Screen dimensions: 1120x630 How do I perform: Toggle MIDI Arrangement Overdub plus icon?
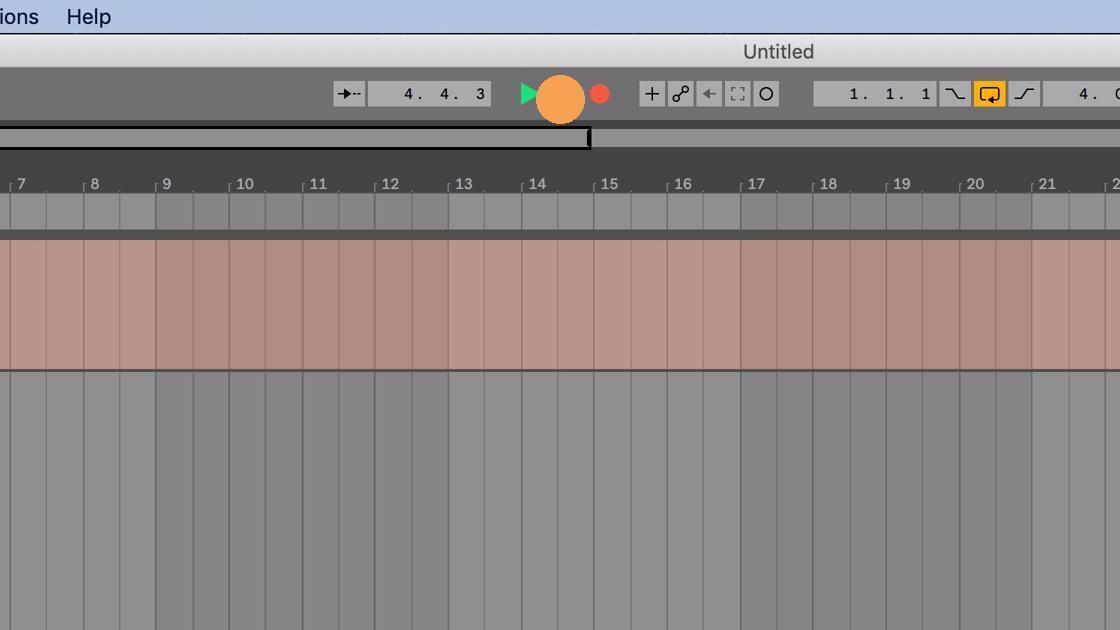651,93
